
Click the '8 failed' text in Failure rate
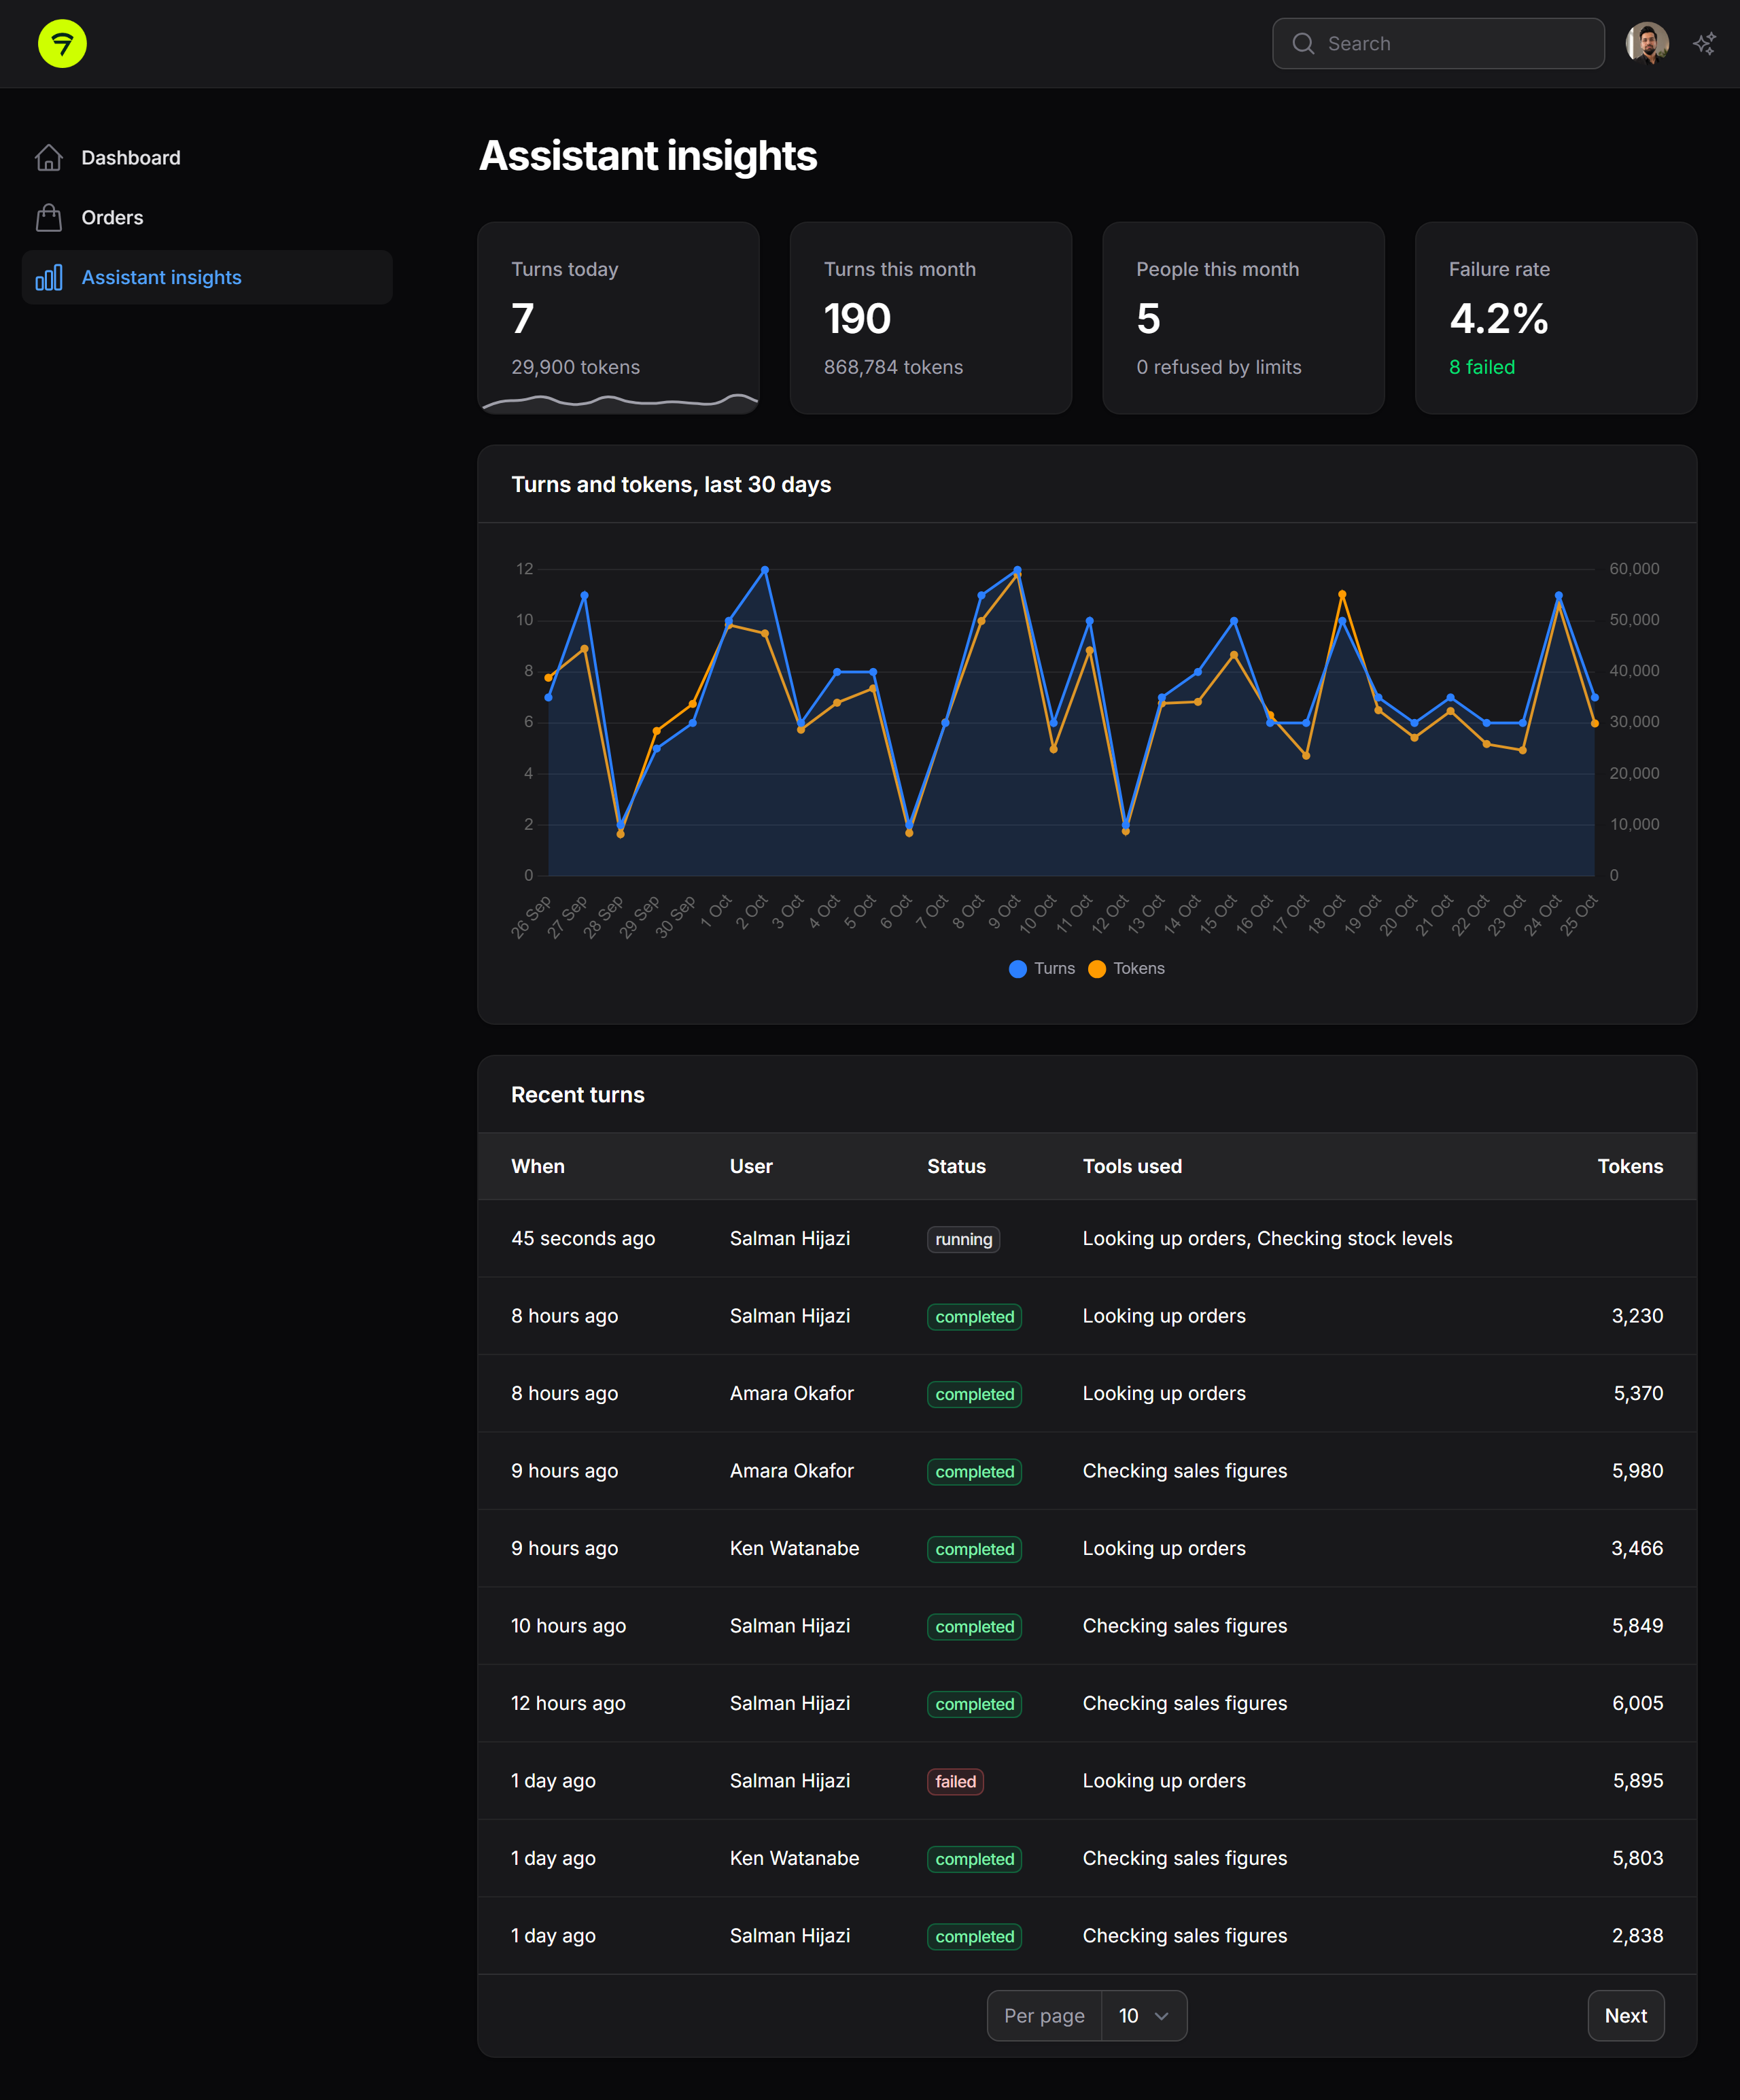tap(1482, 367)
